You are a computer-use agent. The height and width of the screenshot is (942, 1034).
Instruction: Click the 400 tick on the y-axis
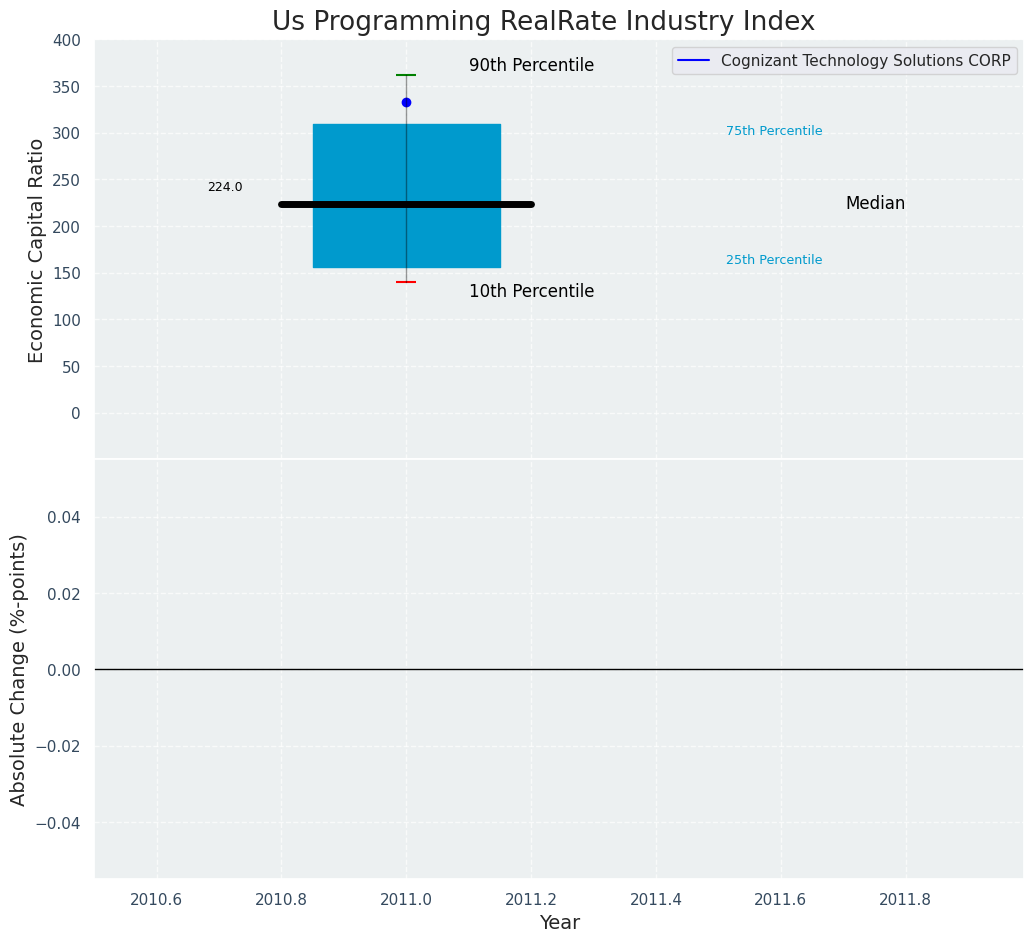point(67,40)
